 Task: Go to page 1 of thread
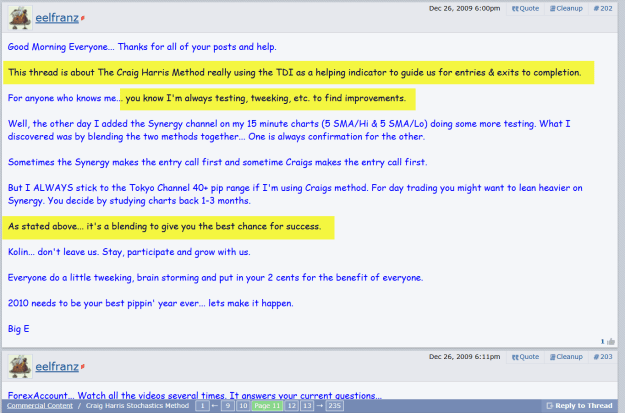pos(202,406)
